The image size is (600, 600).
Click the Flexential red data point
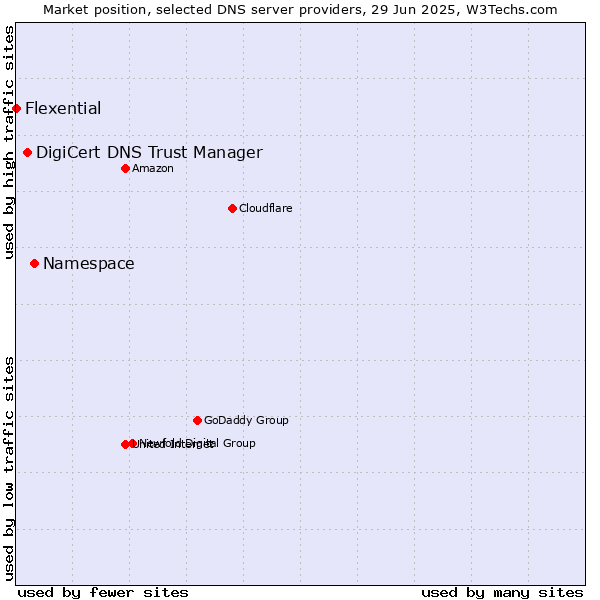pyautogui.click(x=16, y=109)
